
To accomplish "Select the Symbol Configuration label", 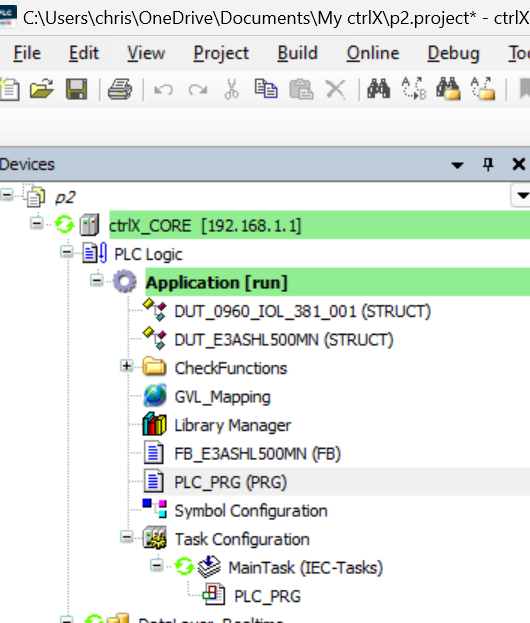I will [x=251, y=511].
